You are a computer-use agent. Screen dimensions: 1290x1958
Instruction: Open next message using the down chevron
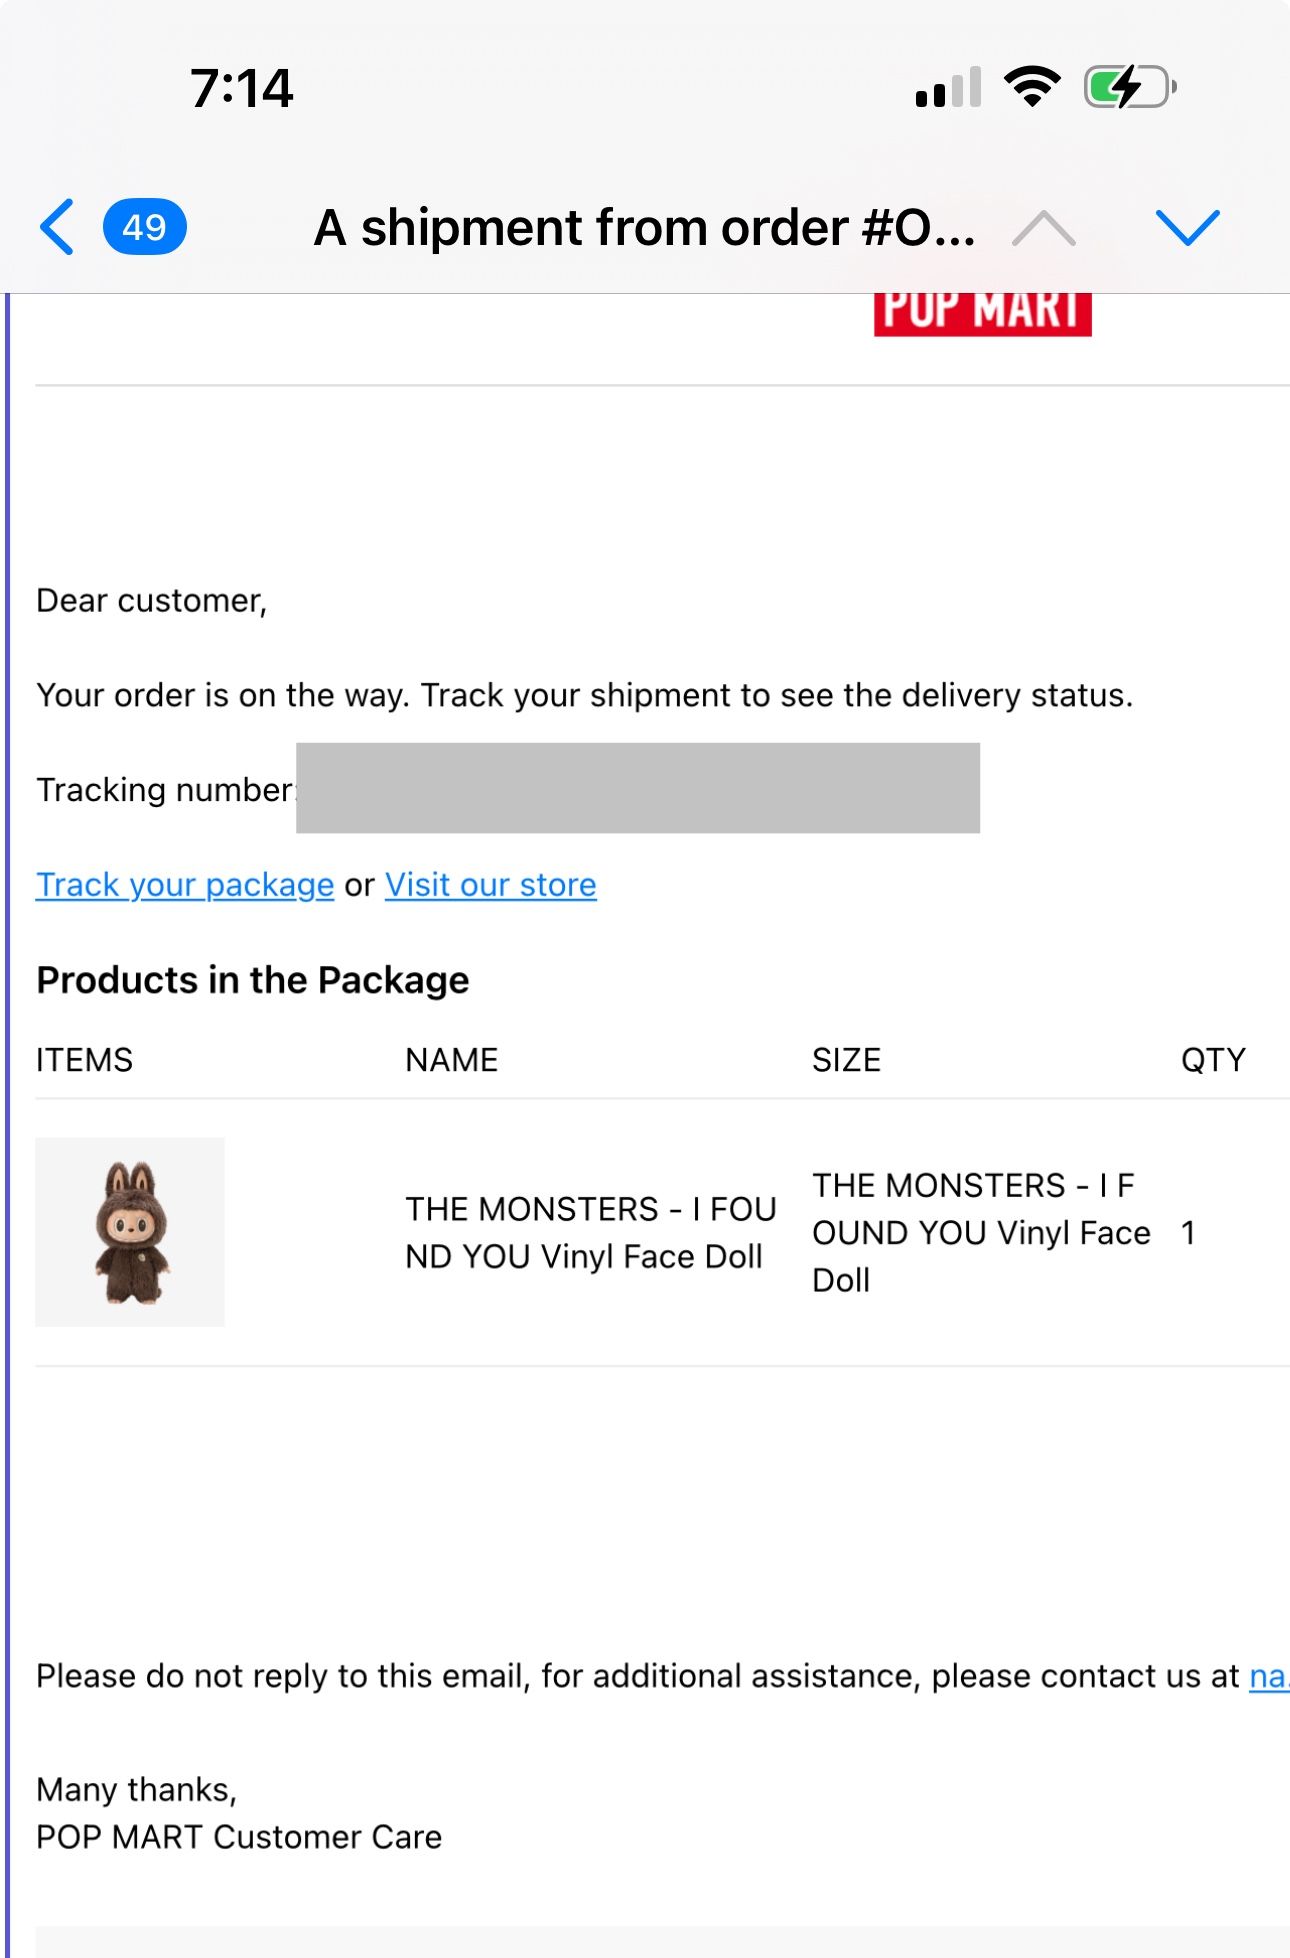[1187, 228]
